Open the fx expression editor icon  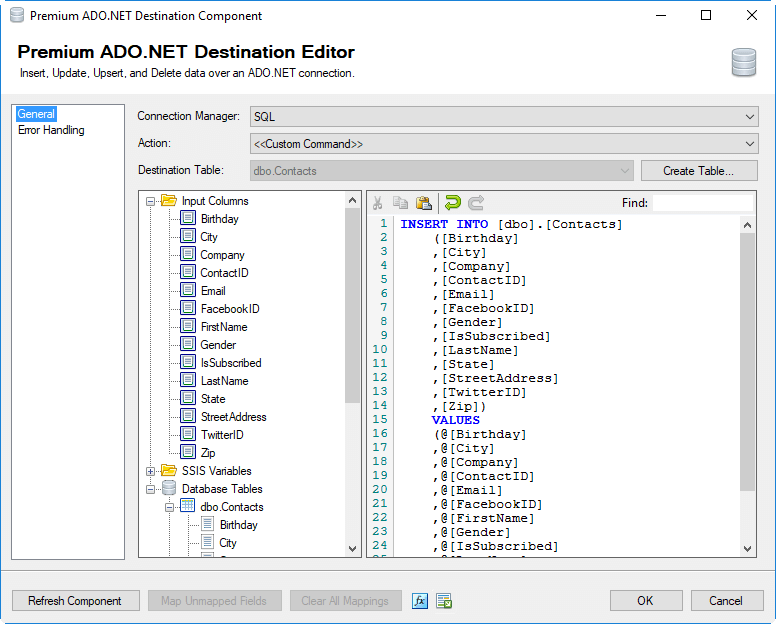point(420,601)
